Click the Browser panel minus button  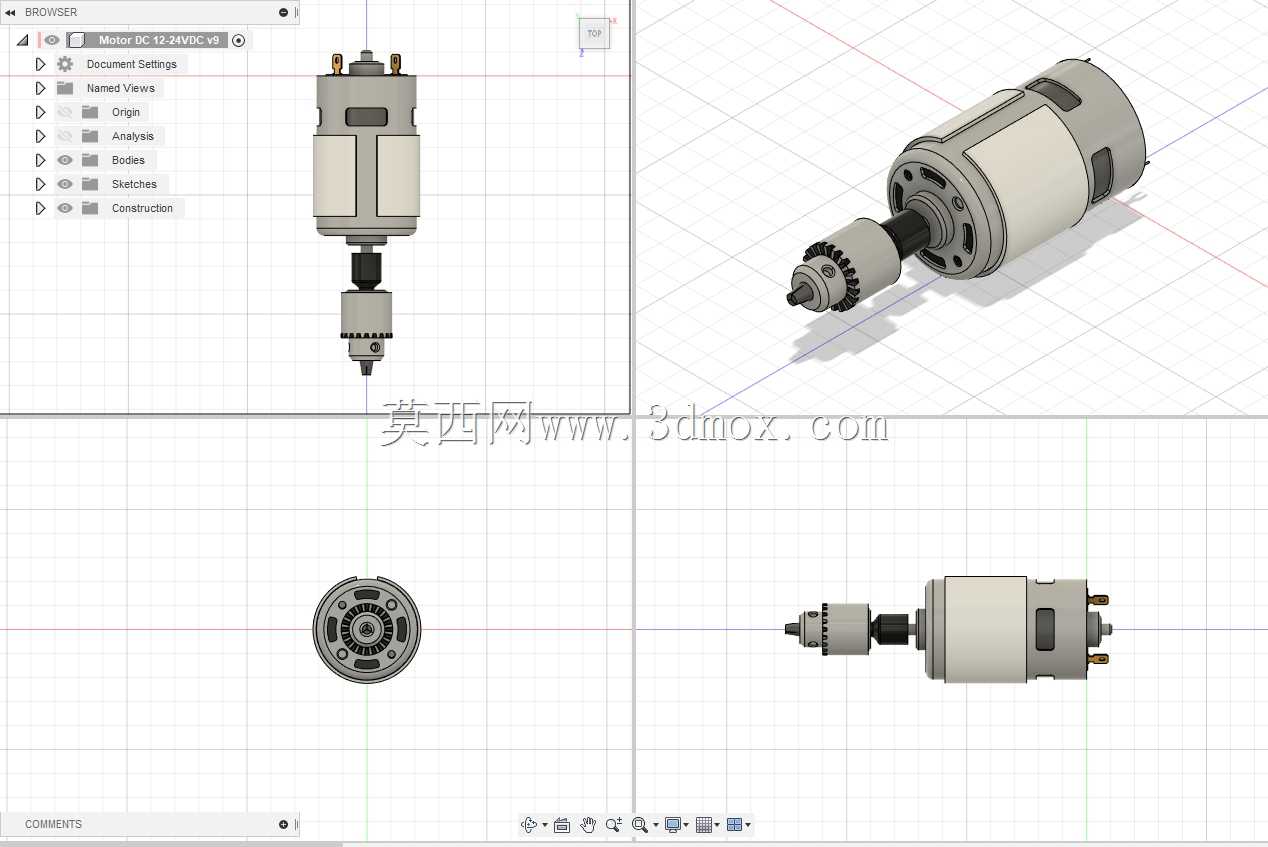coord(284,12)
